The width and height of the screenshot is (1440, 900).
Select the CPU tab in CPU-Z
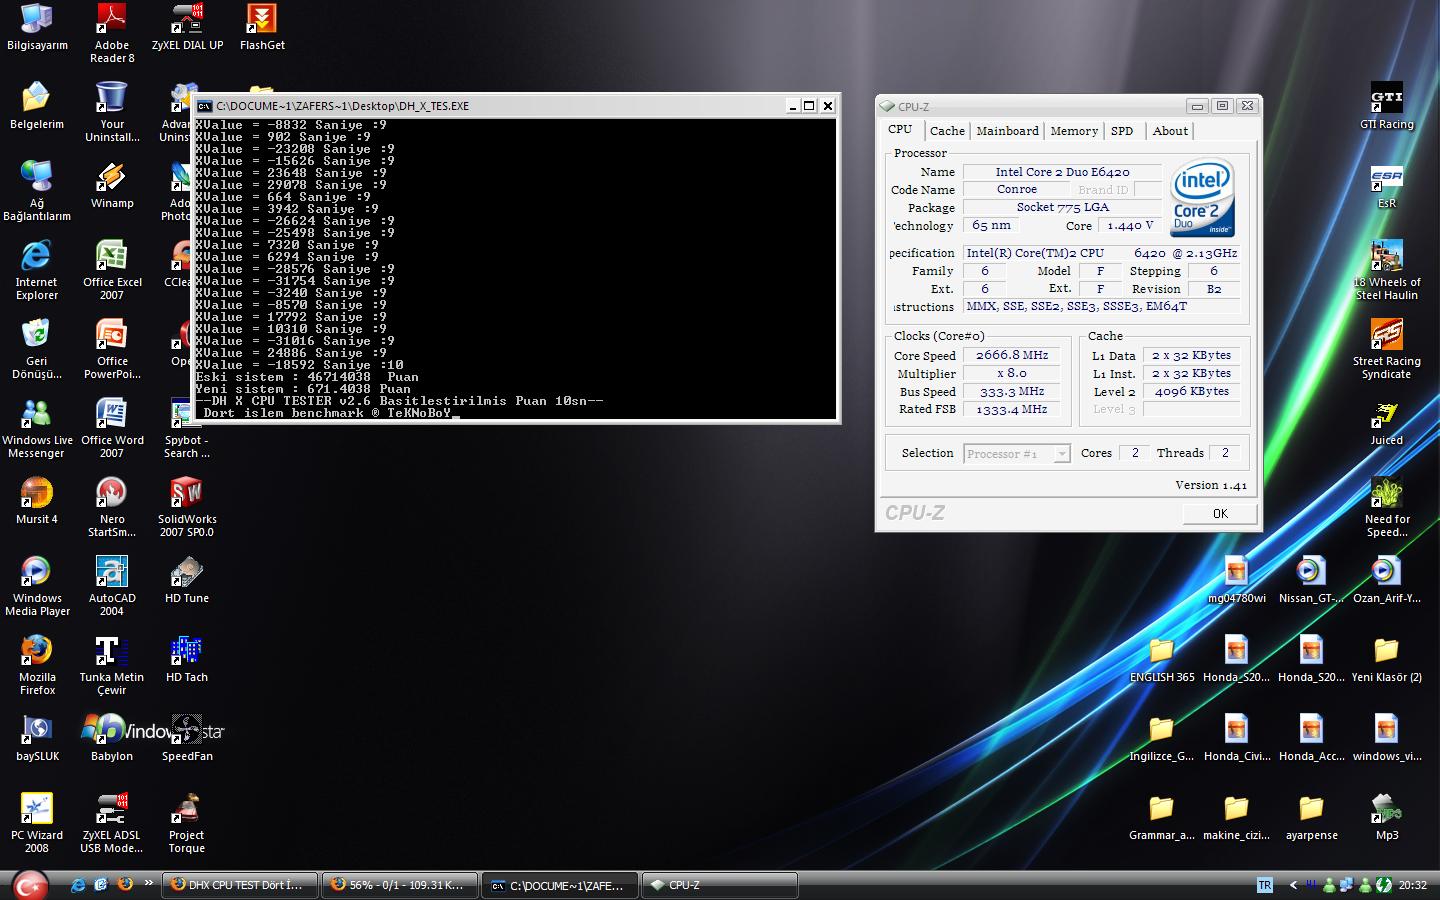(900, 129)
